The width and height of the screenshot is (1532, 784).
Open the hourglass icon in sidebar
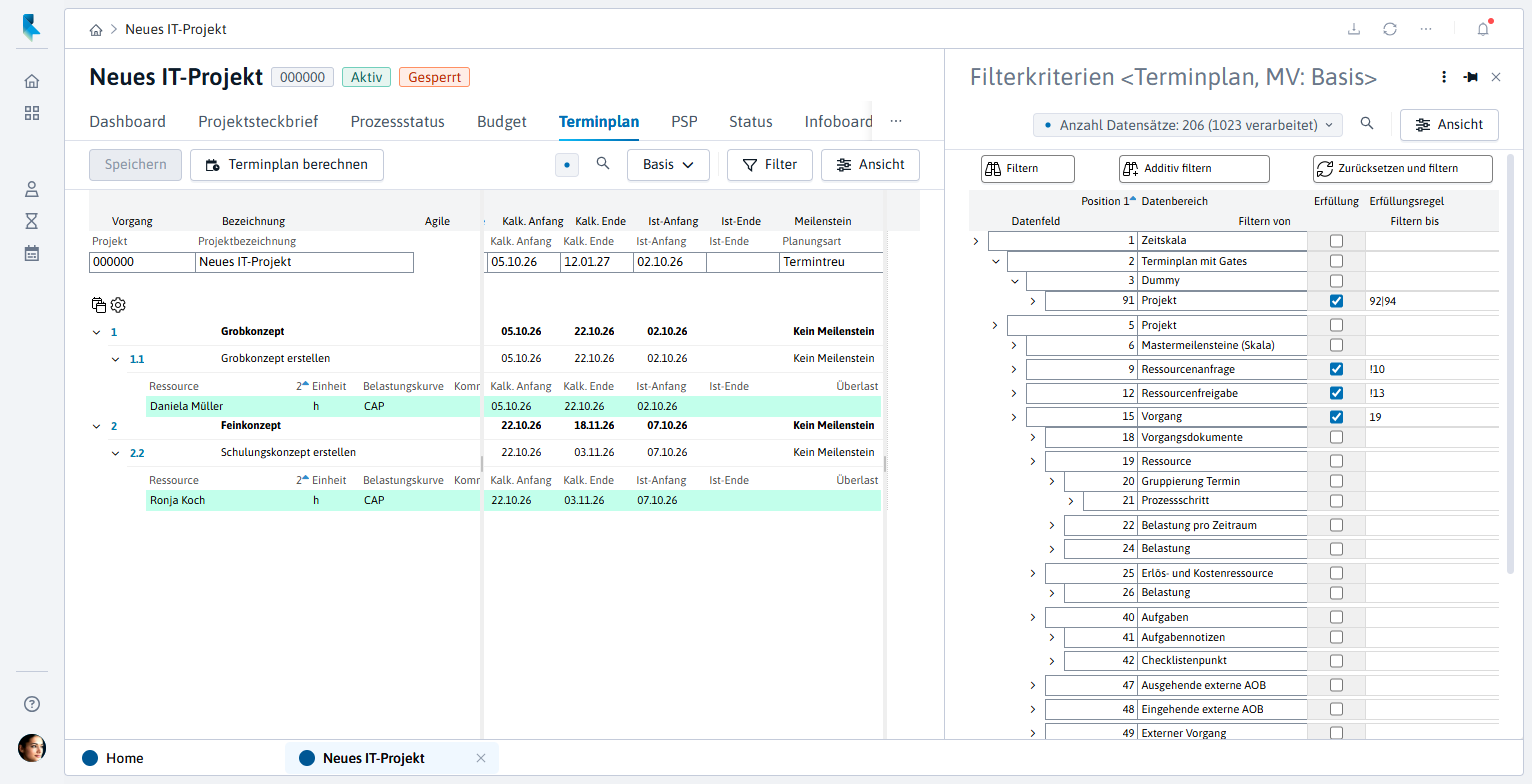(32, 221)
